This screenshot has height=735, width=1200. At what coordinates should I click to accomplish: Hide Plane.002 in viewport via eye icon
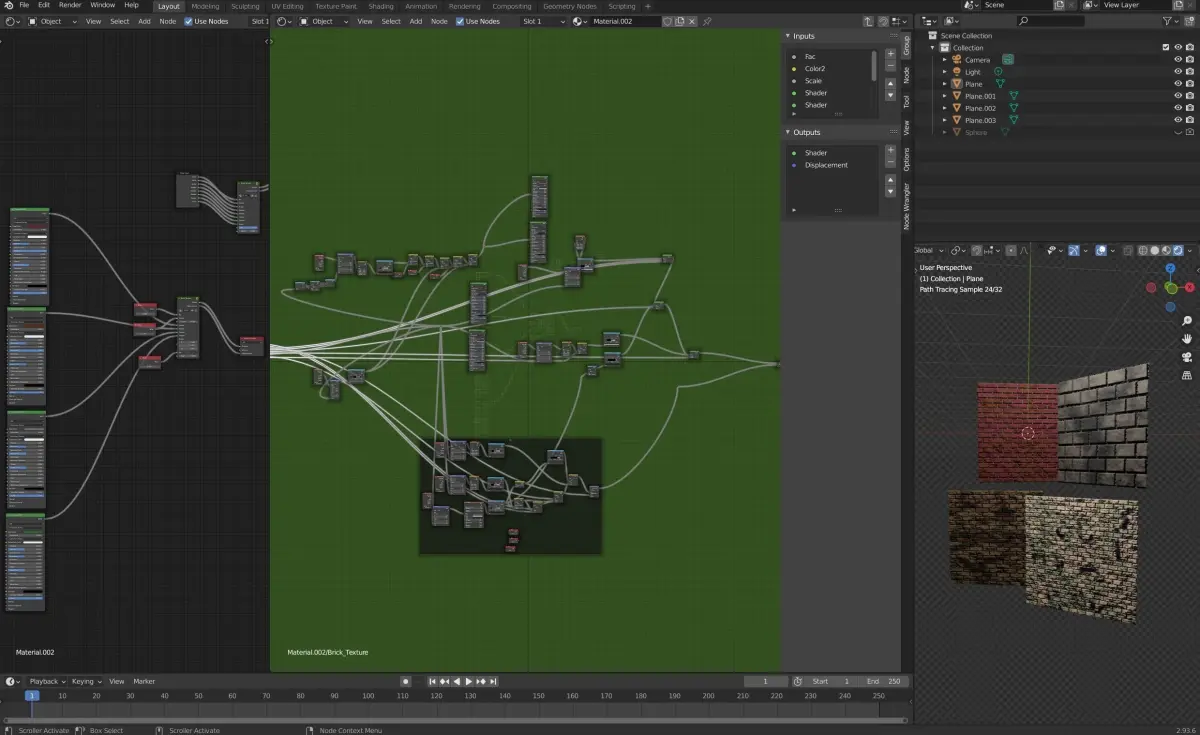pyautogui.click(x=1178, y=108)
